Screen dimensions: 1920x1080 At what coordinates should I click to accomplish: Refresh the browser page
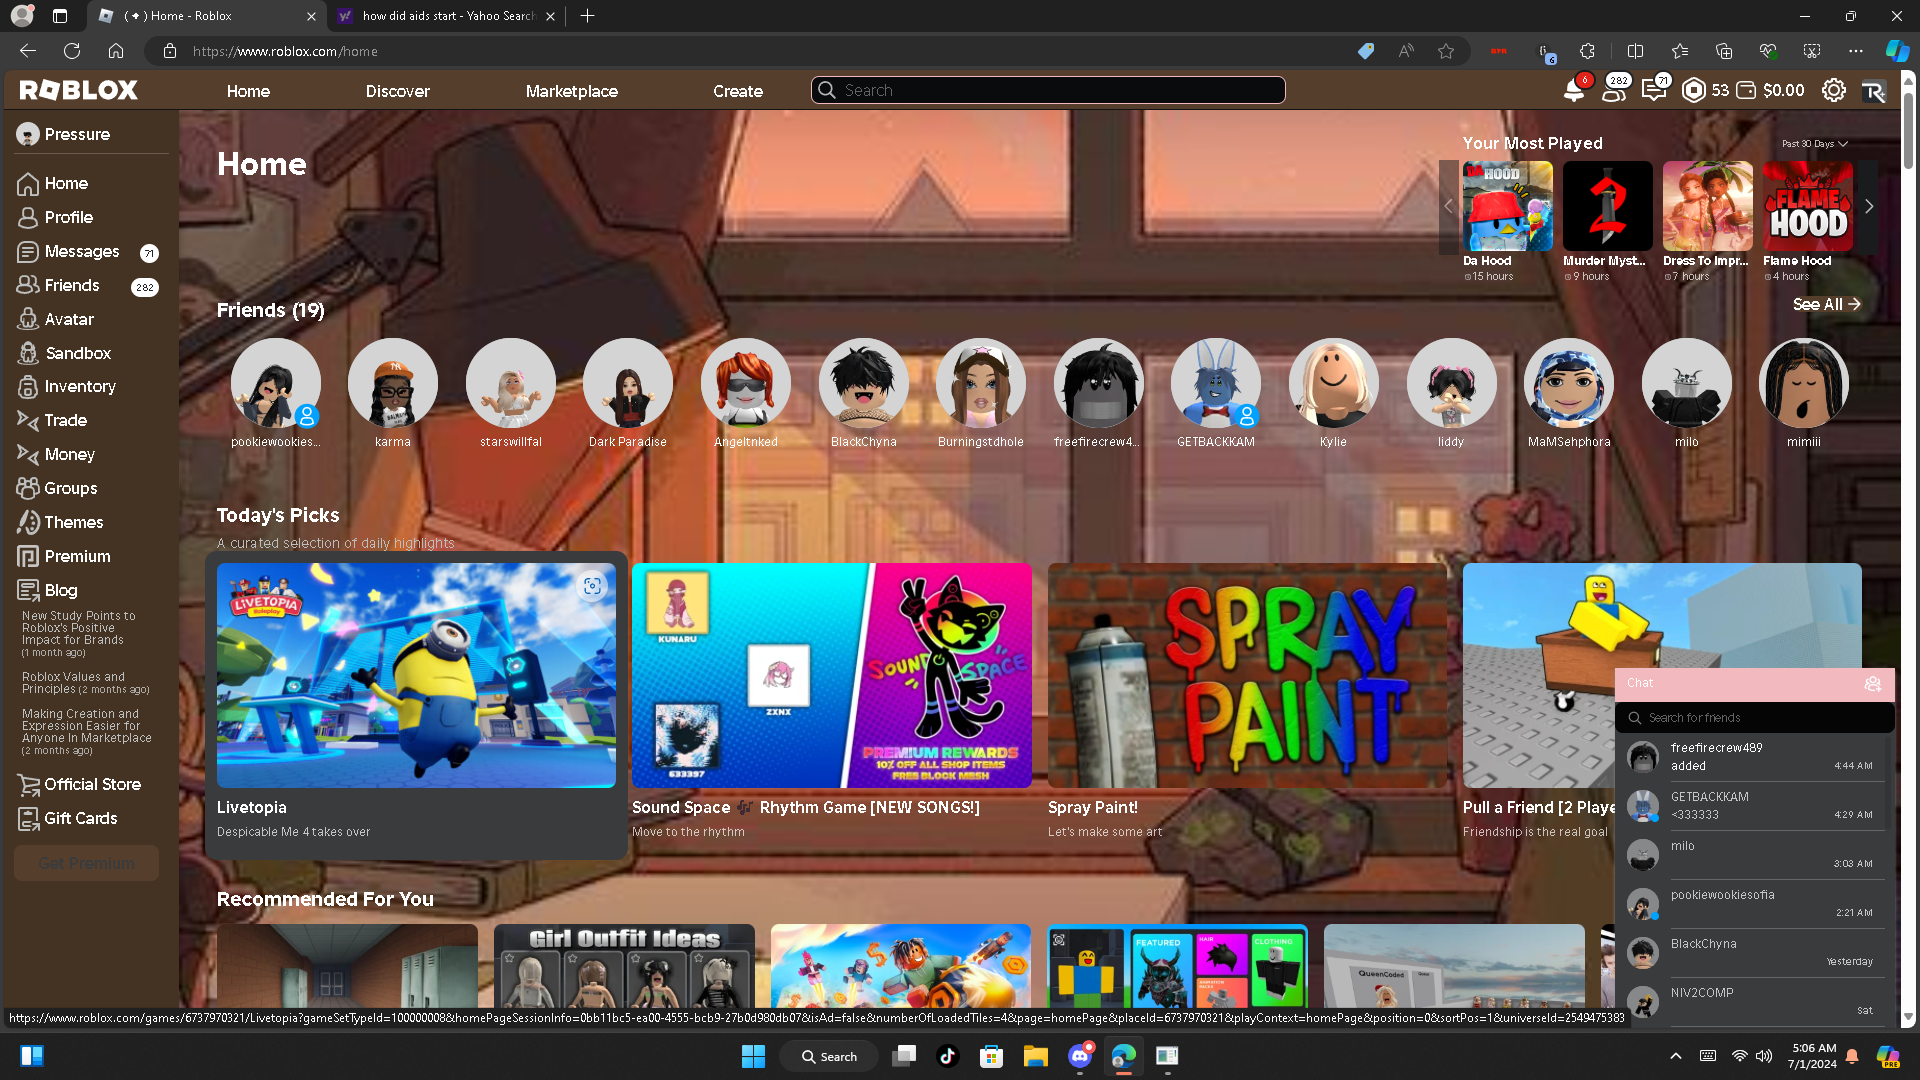pos(72,51)
